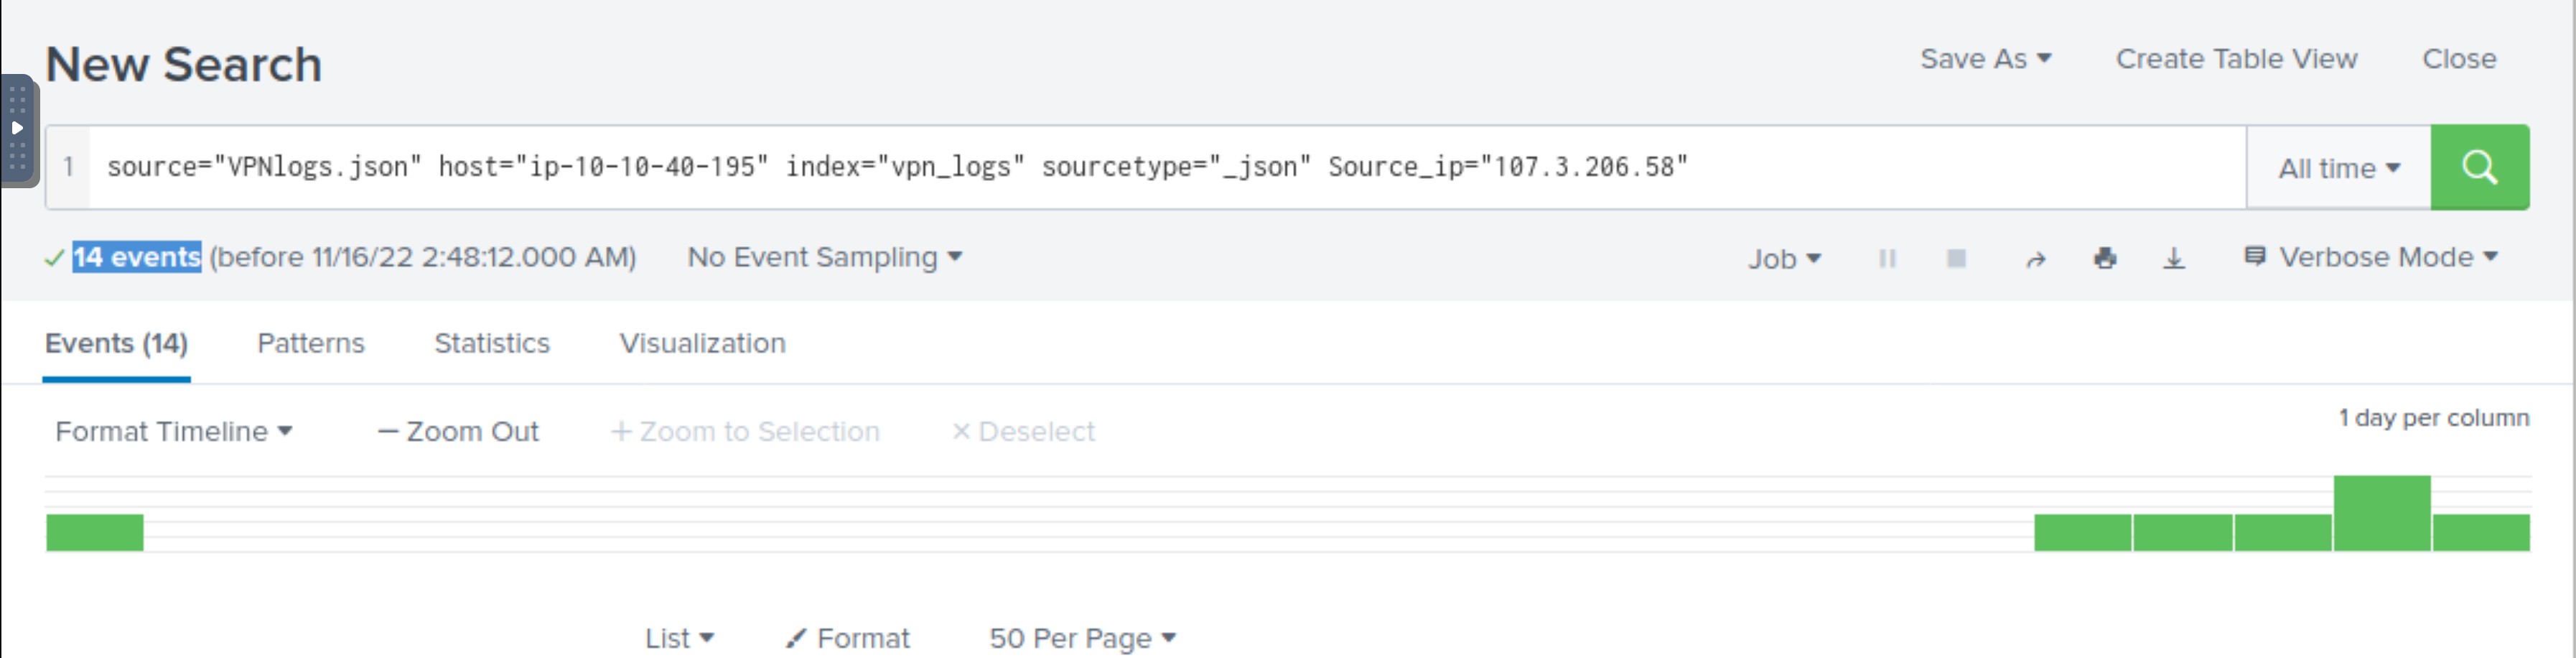Open No Event Sampling dropdown

coord(824,257)
